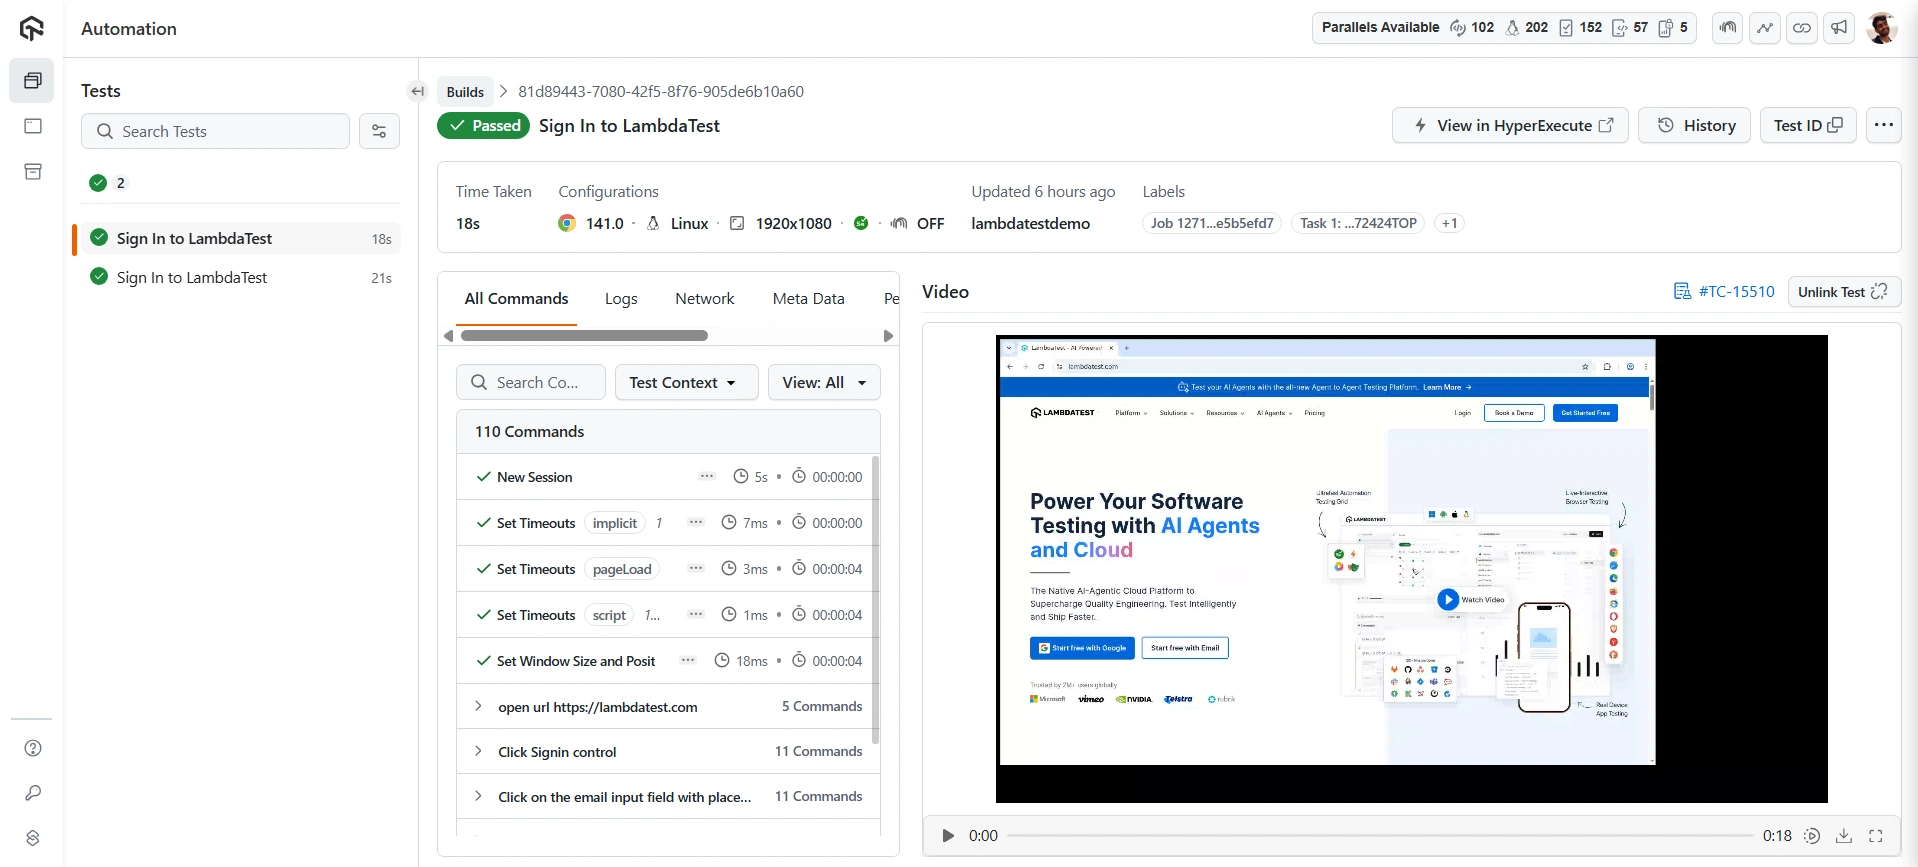1918x867 pixels.
Task: Click the video playback speed icon
Action: [1811, 836]
